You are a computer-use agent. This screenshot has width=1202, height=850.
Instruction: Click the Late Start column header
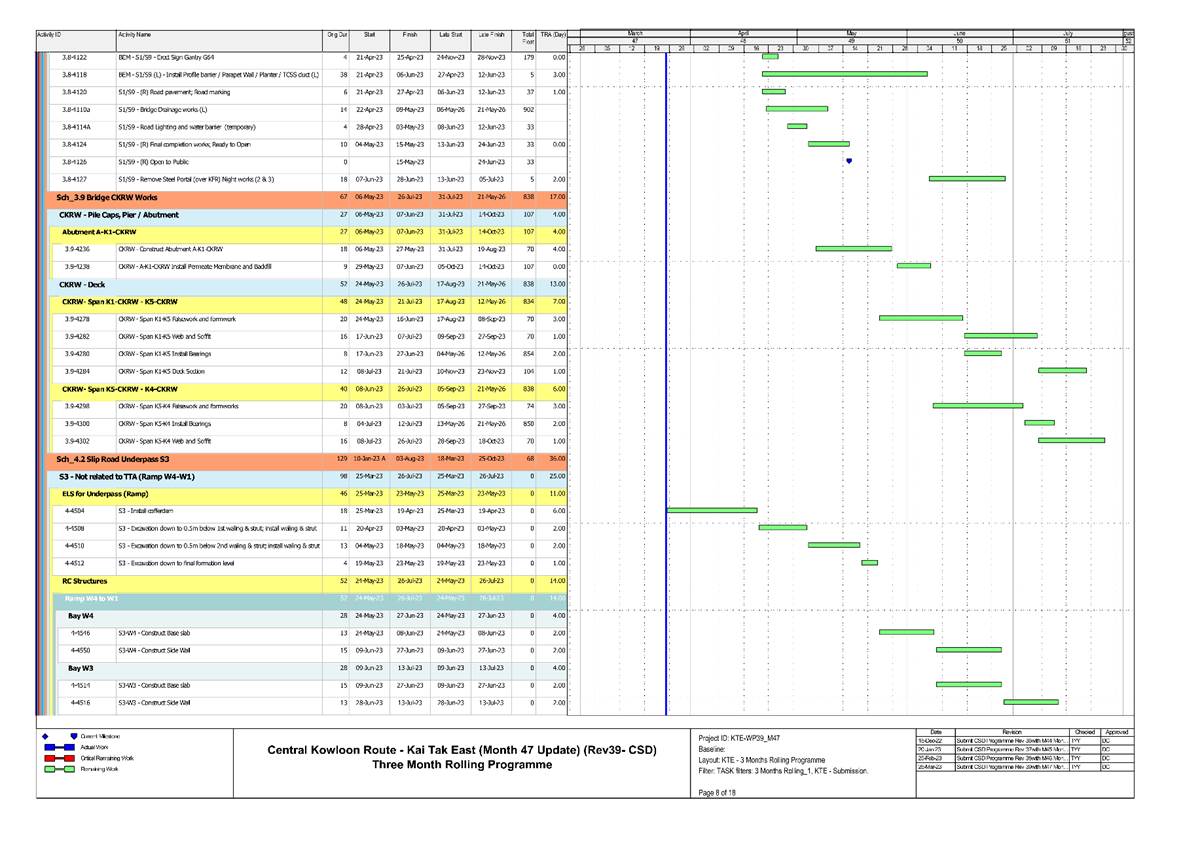pos(451,35)
